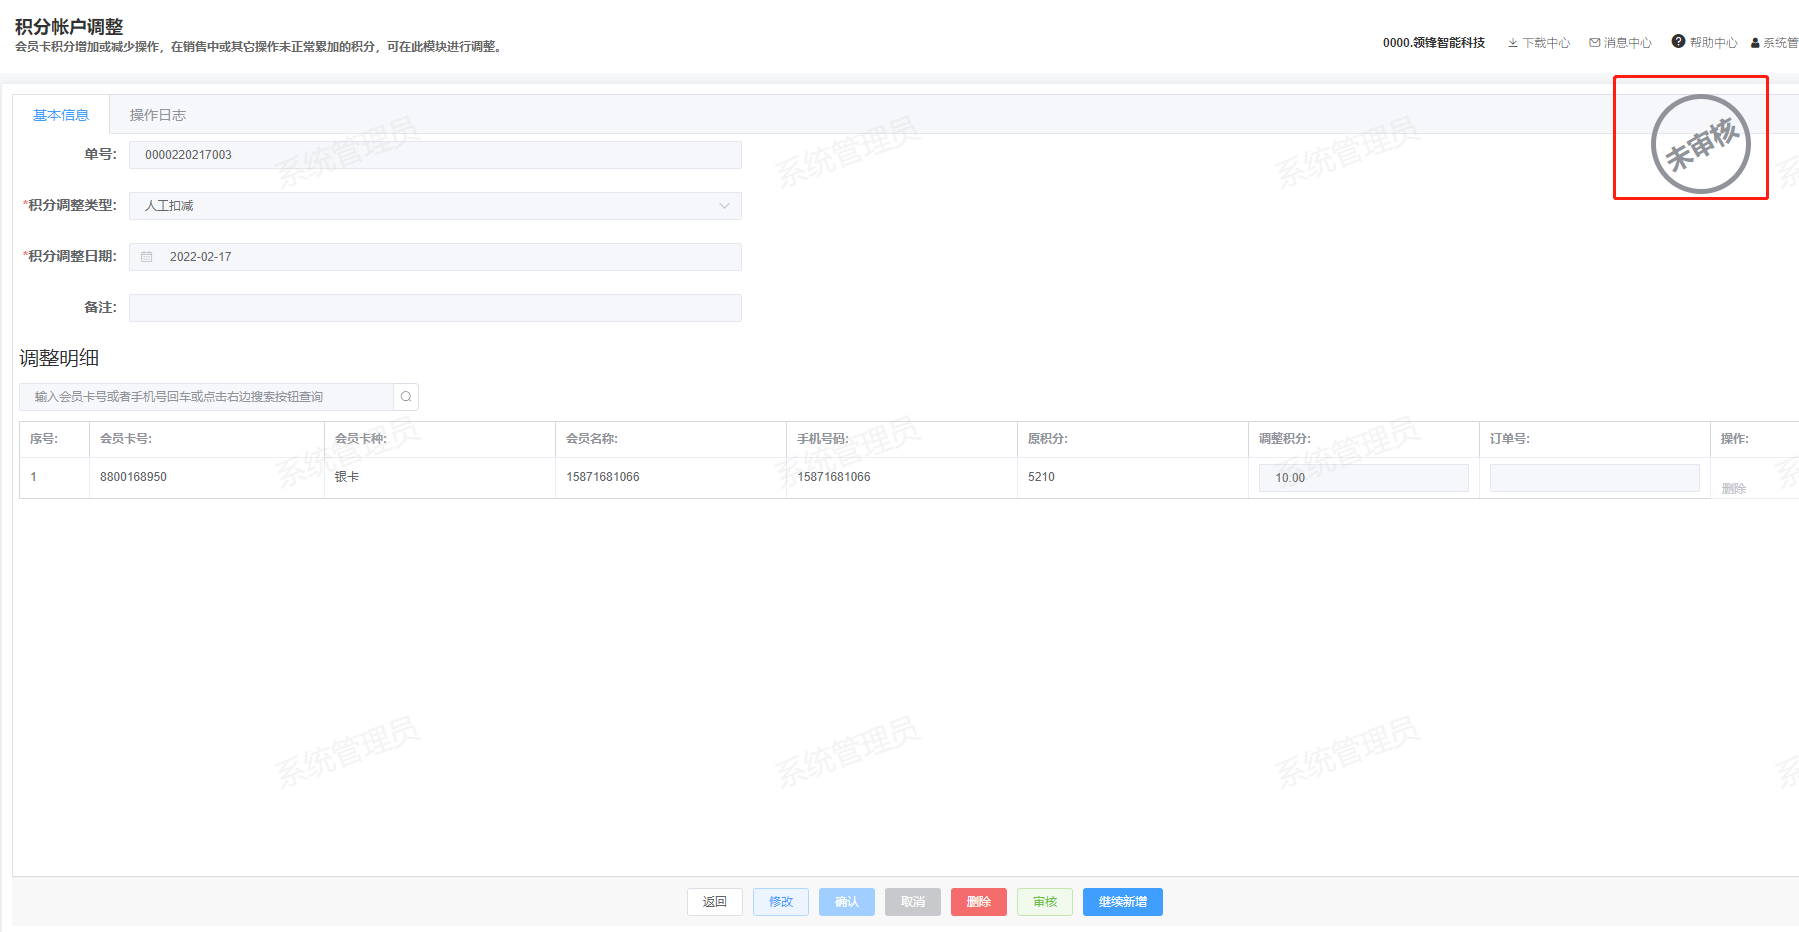This screenshot has height=932, width=1799.
Task: Click original points value 5210
Action: pos(1041,477)
